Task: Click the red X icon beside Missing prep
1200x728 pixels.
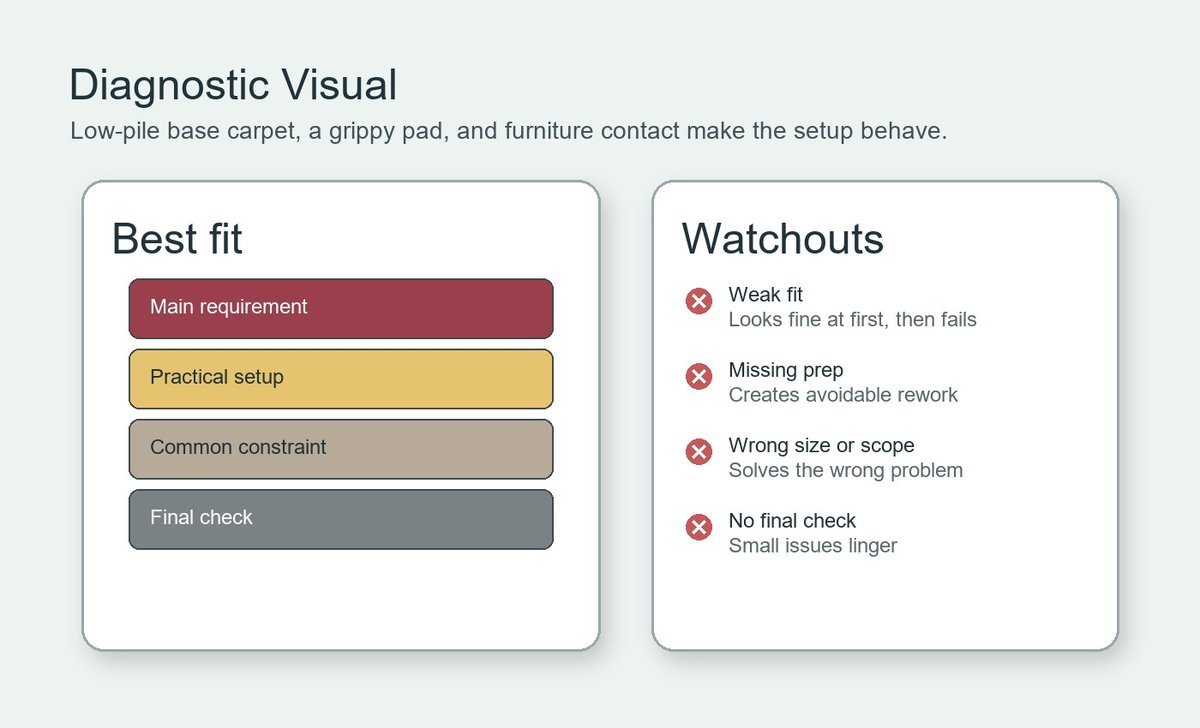Action: (698, 376)
